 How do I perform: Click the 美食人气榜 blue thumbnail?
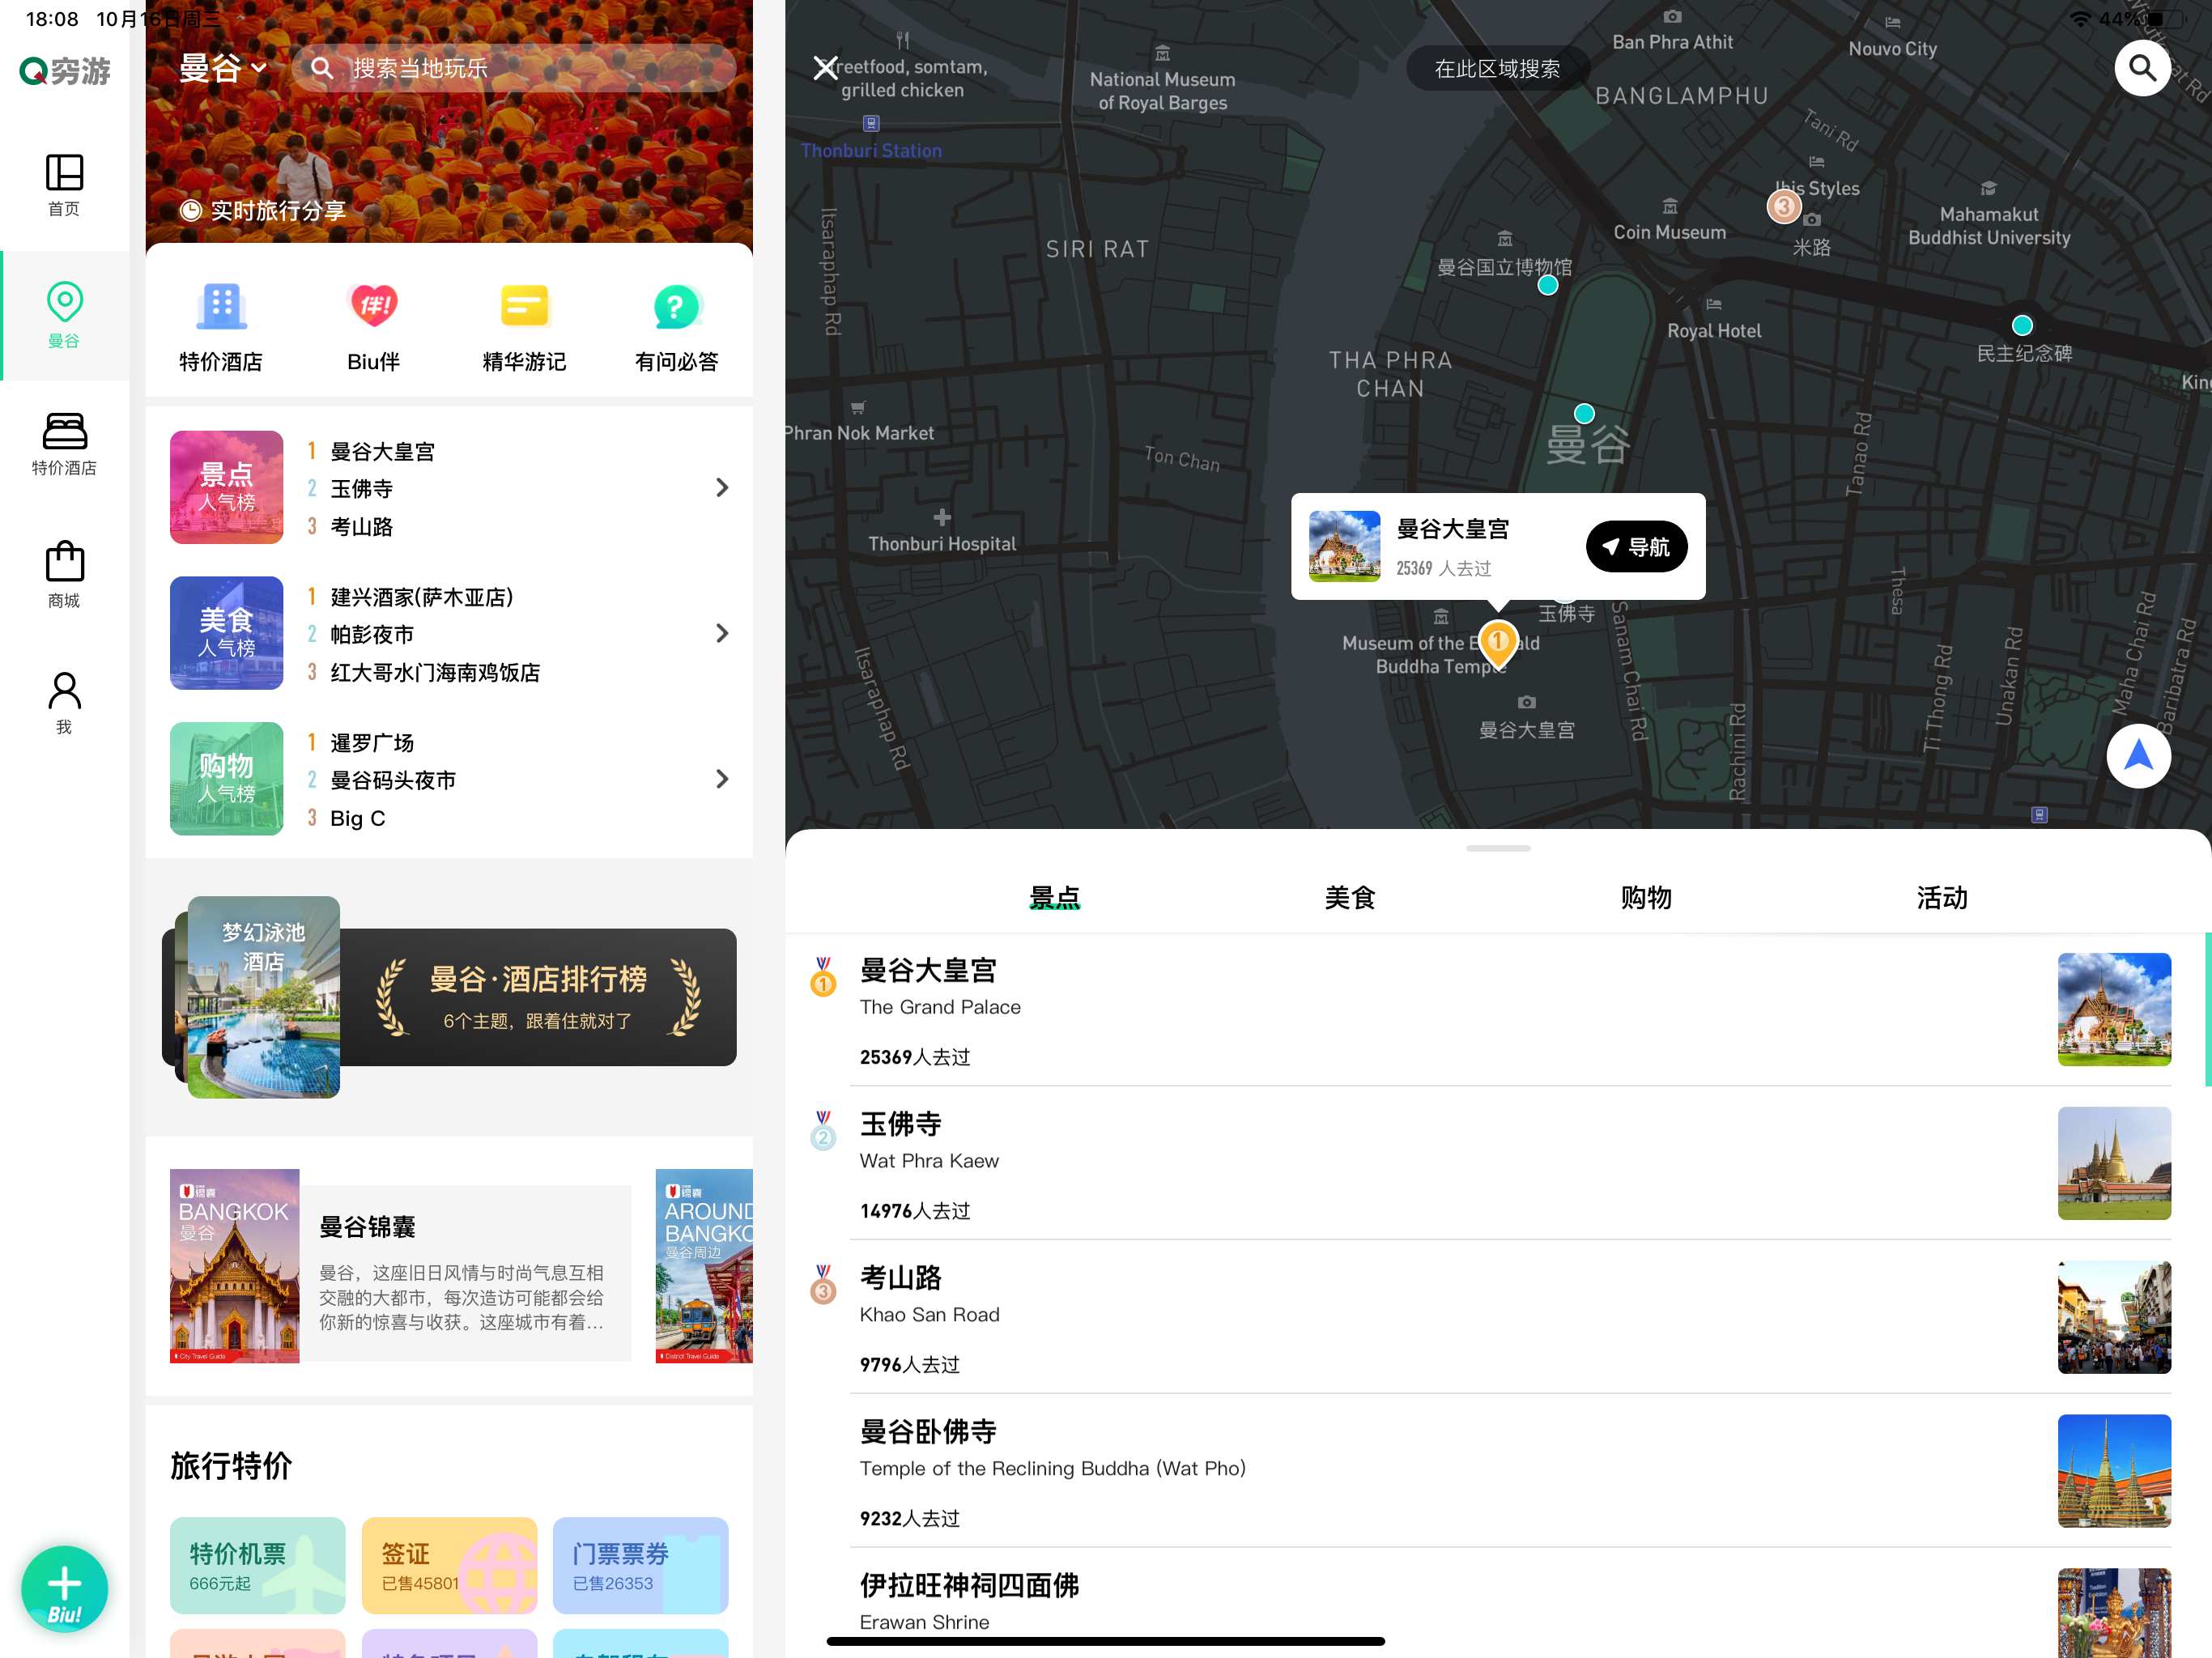coord(226,633)
